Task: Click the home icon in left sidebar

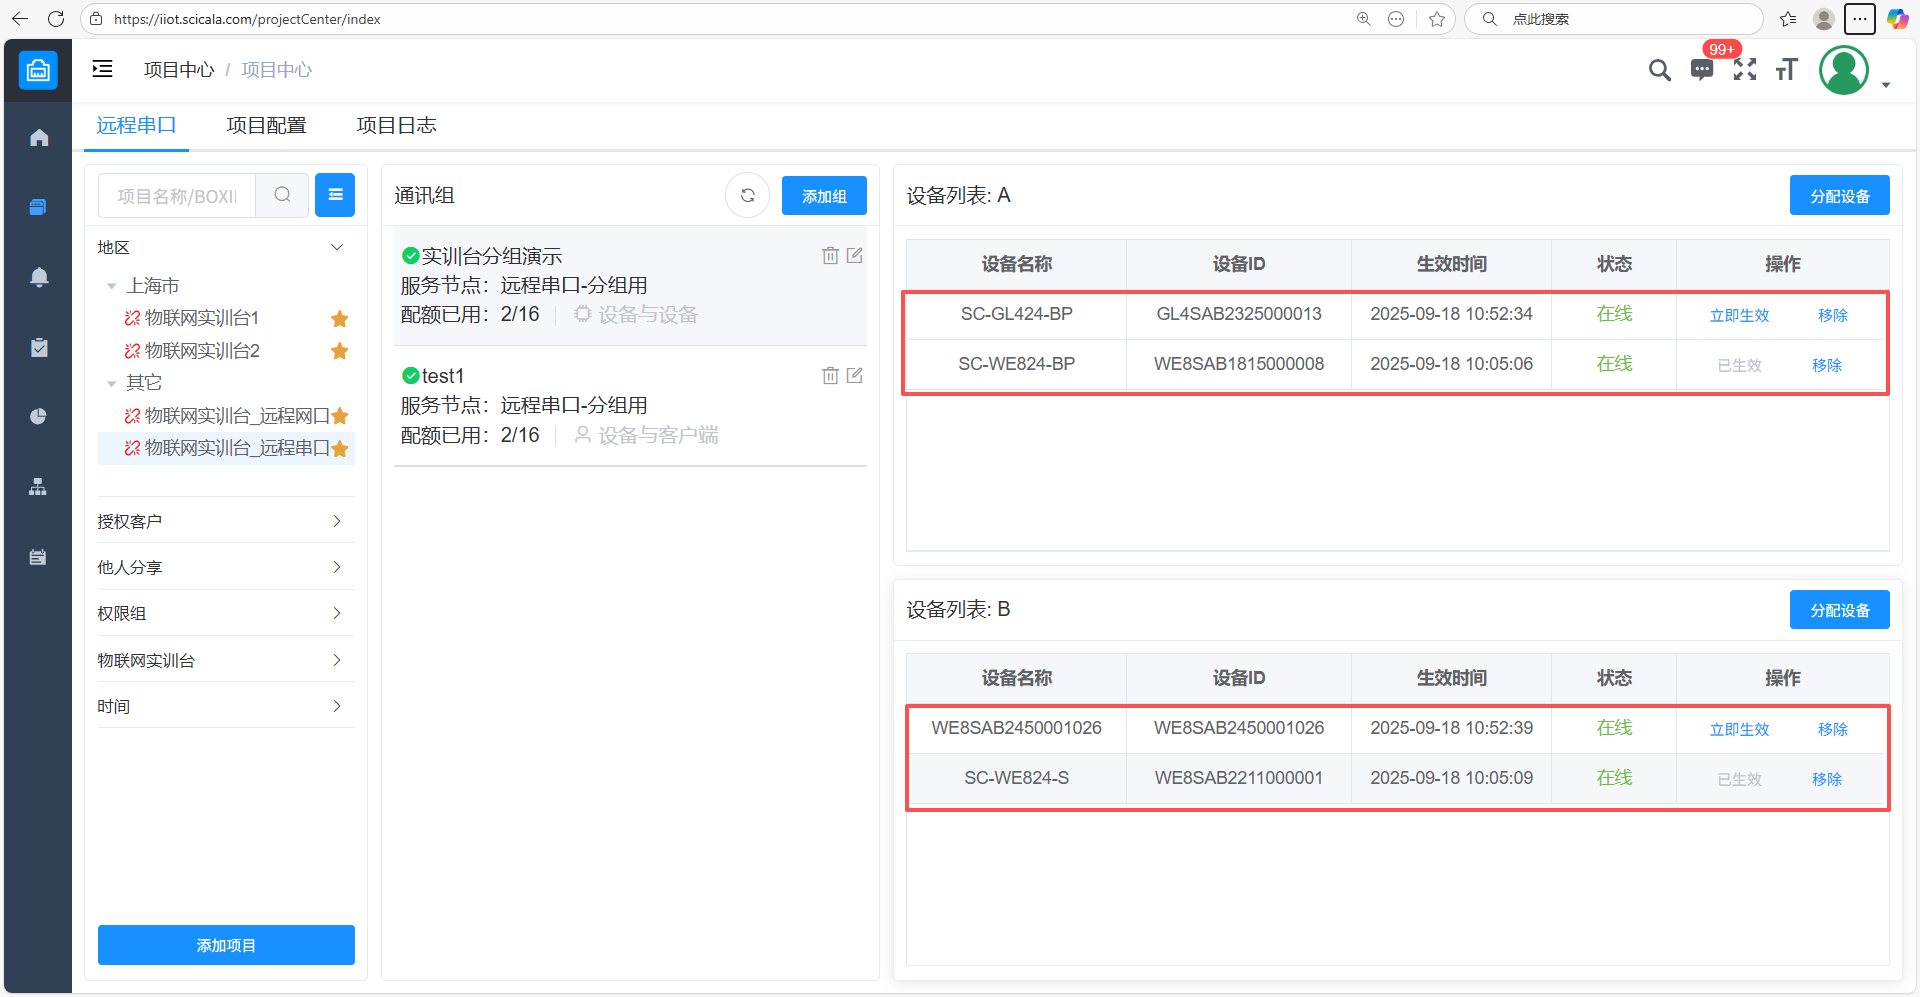Action: tap(39, 138)
